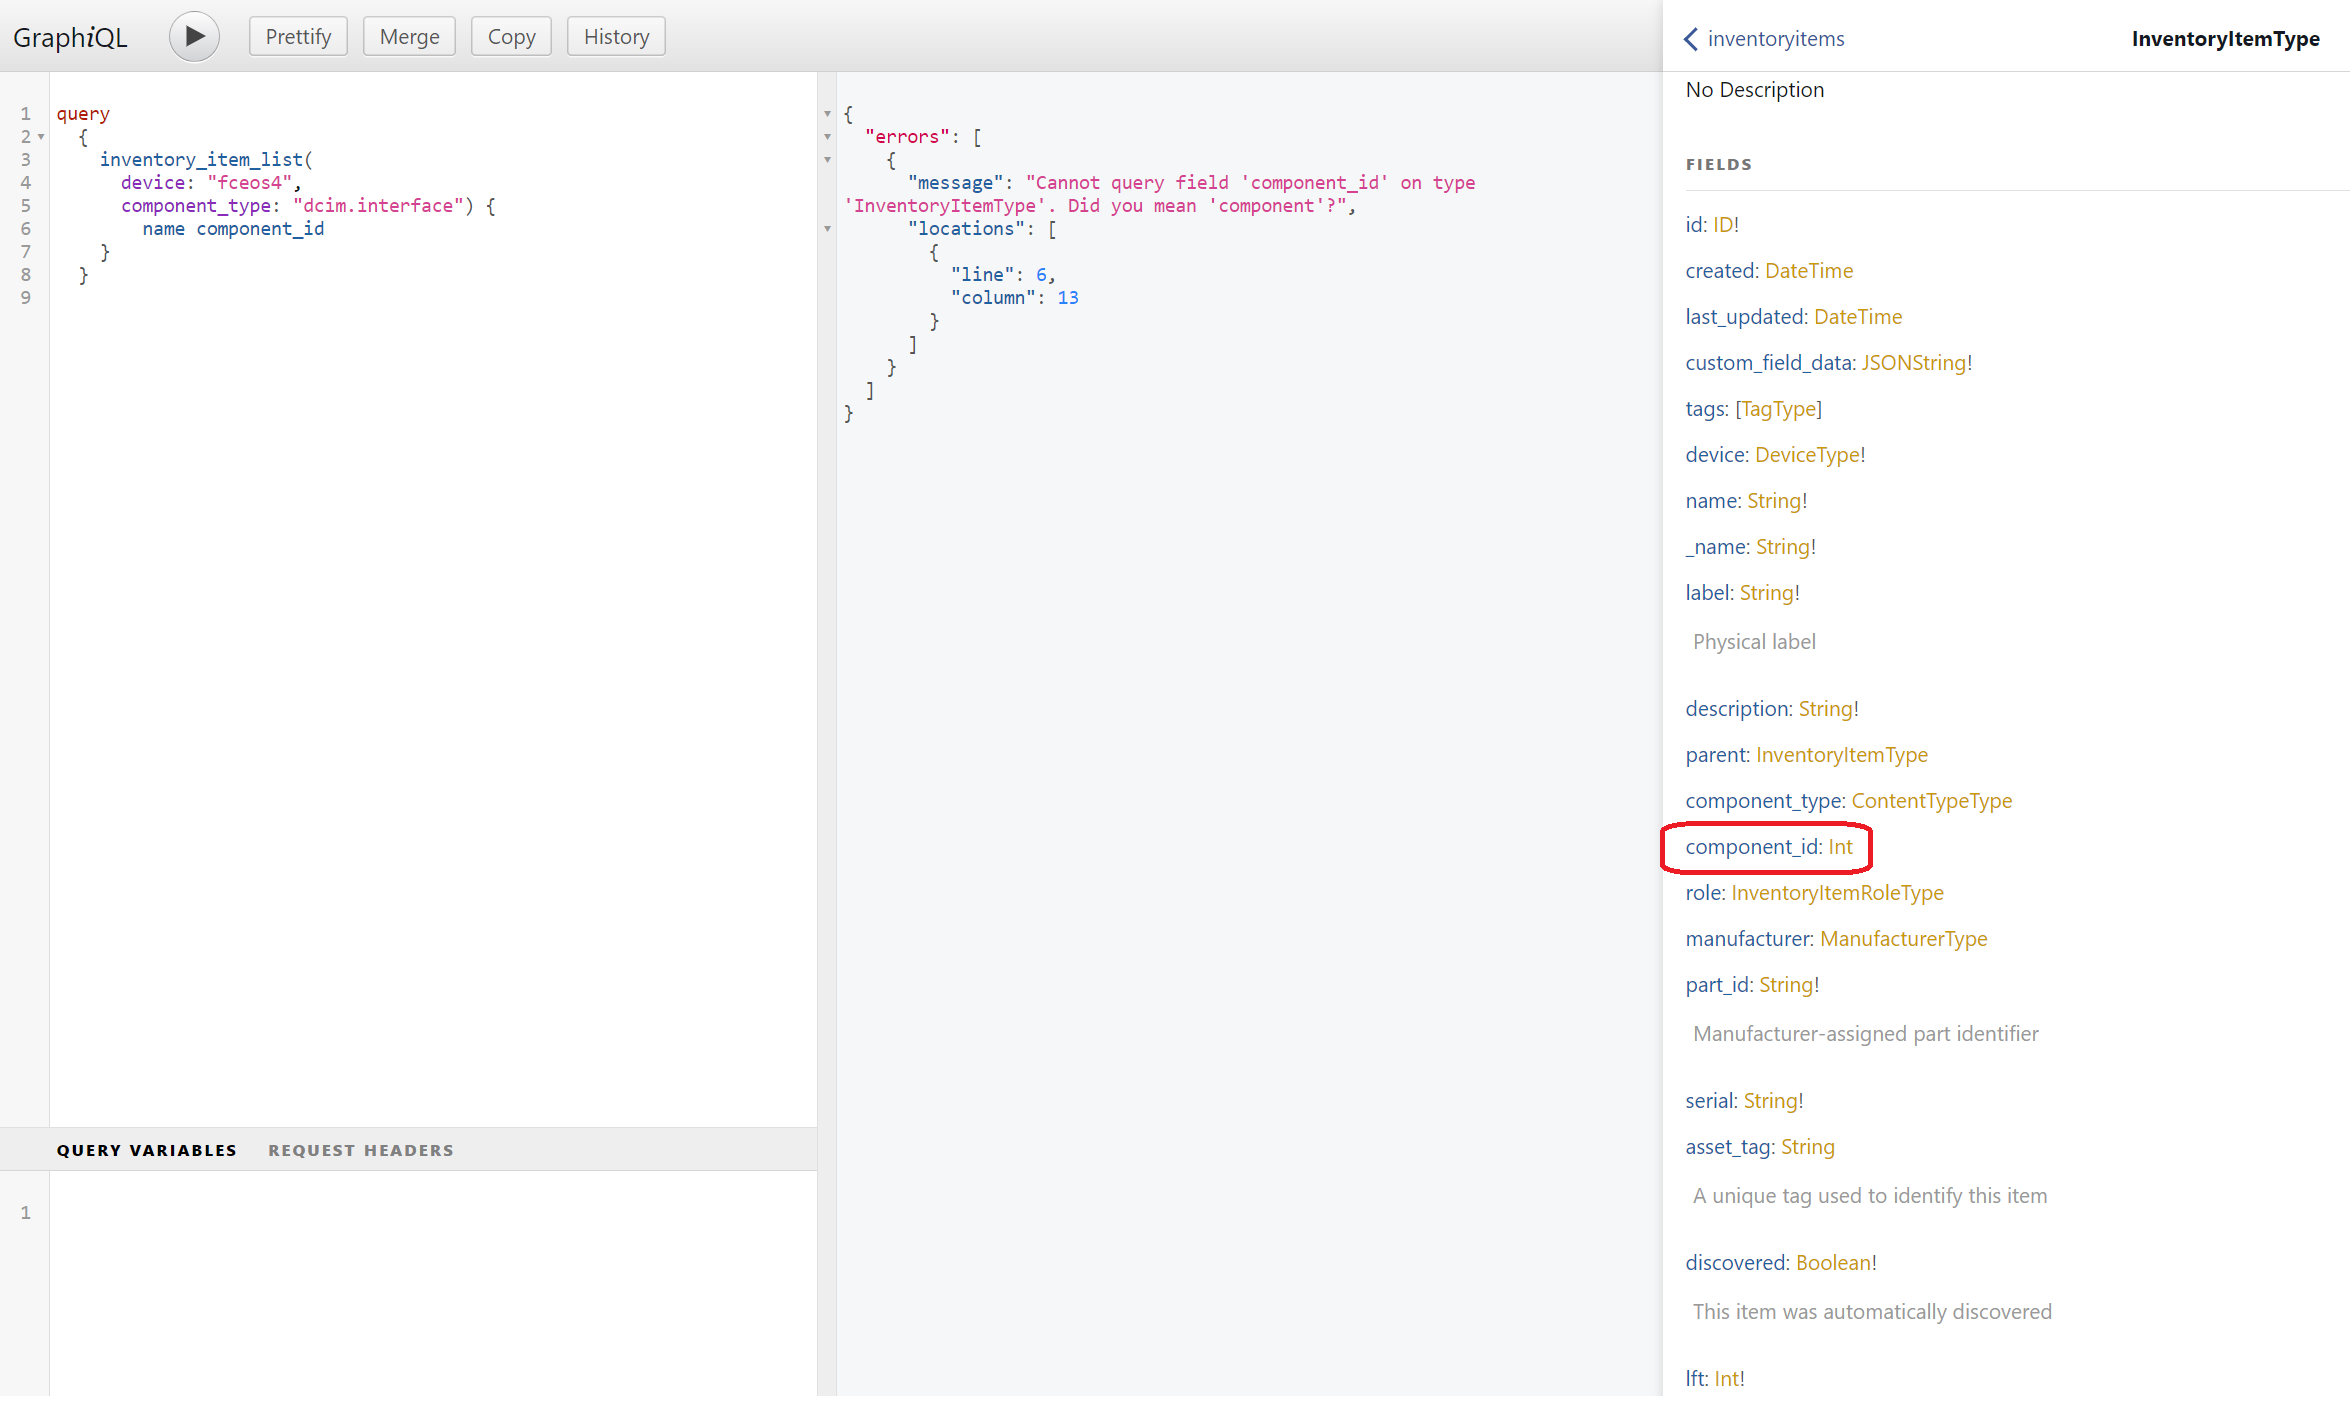Copy the query using the Copy button
Viewport: 2350px width, 1402px height.
point(511,37)
